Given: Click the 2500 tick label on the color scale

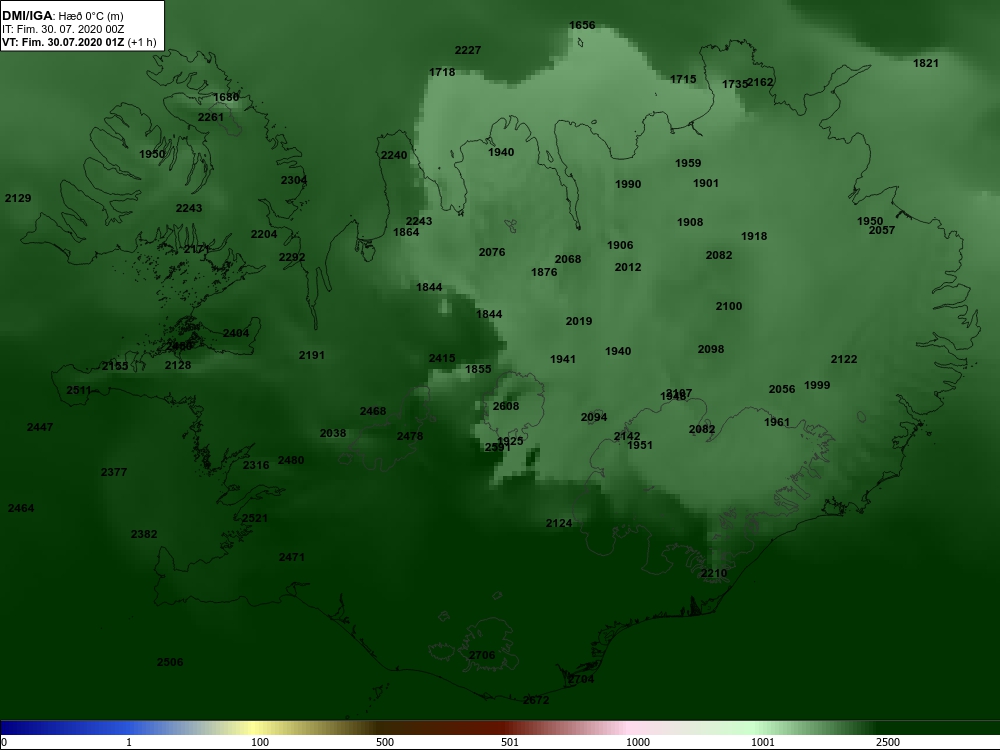Looking at the screenshot, I should click(x=887, y=742).
